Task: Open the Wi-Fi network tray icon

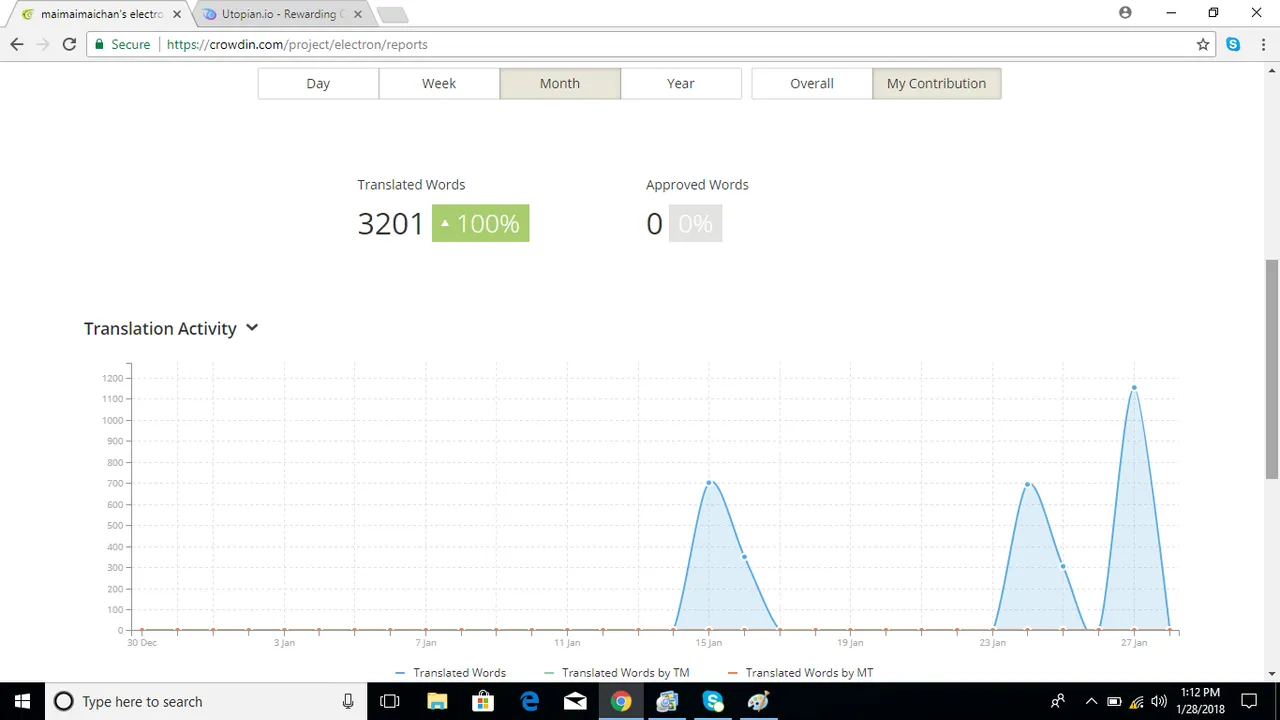Action: [1137, 701]
